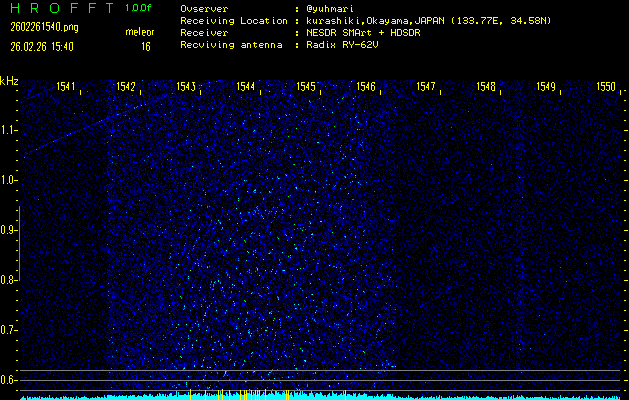Image resolution: width=629 pixels, height=400 pixels.
Task: Click the Receiving antenna label
Action: pyautogui.click(x=231, y=45)
